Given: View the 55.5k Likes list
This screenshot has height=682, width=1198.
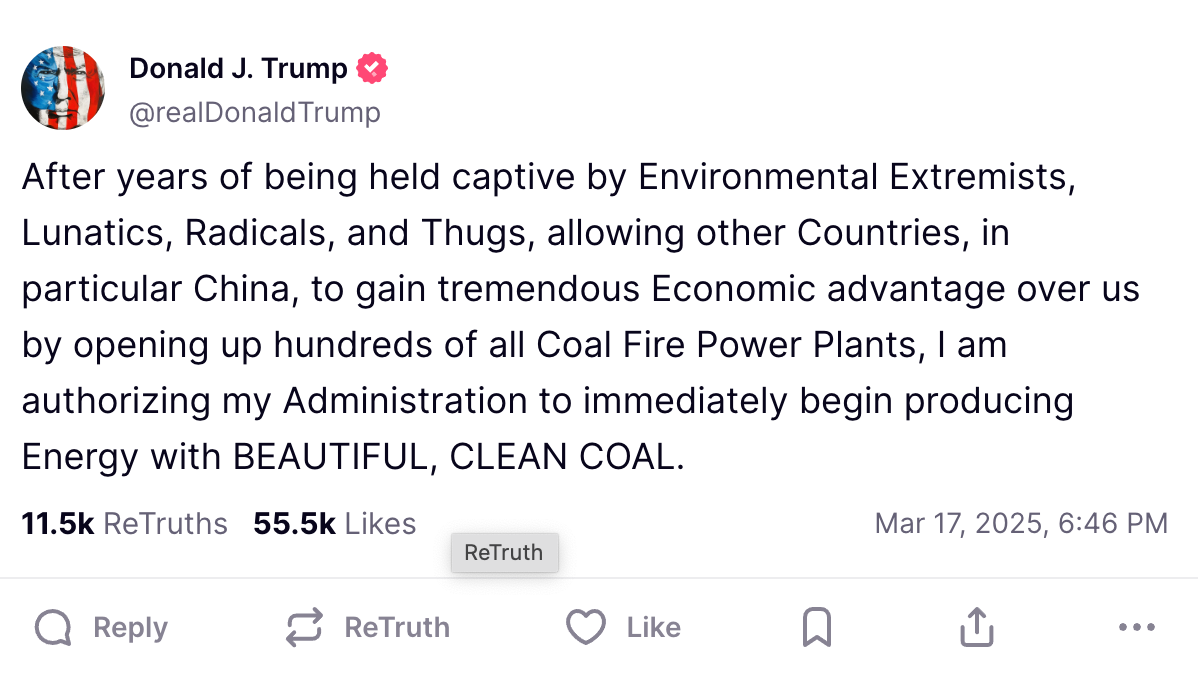Looking at the screenshot, I should (334, 523).
